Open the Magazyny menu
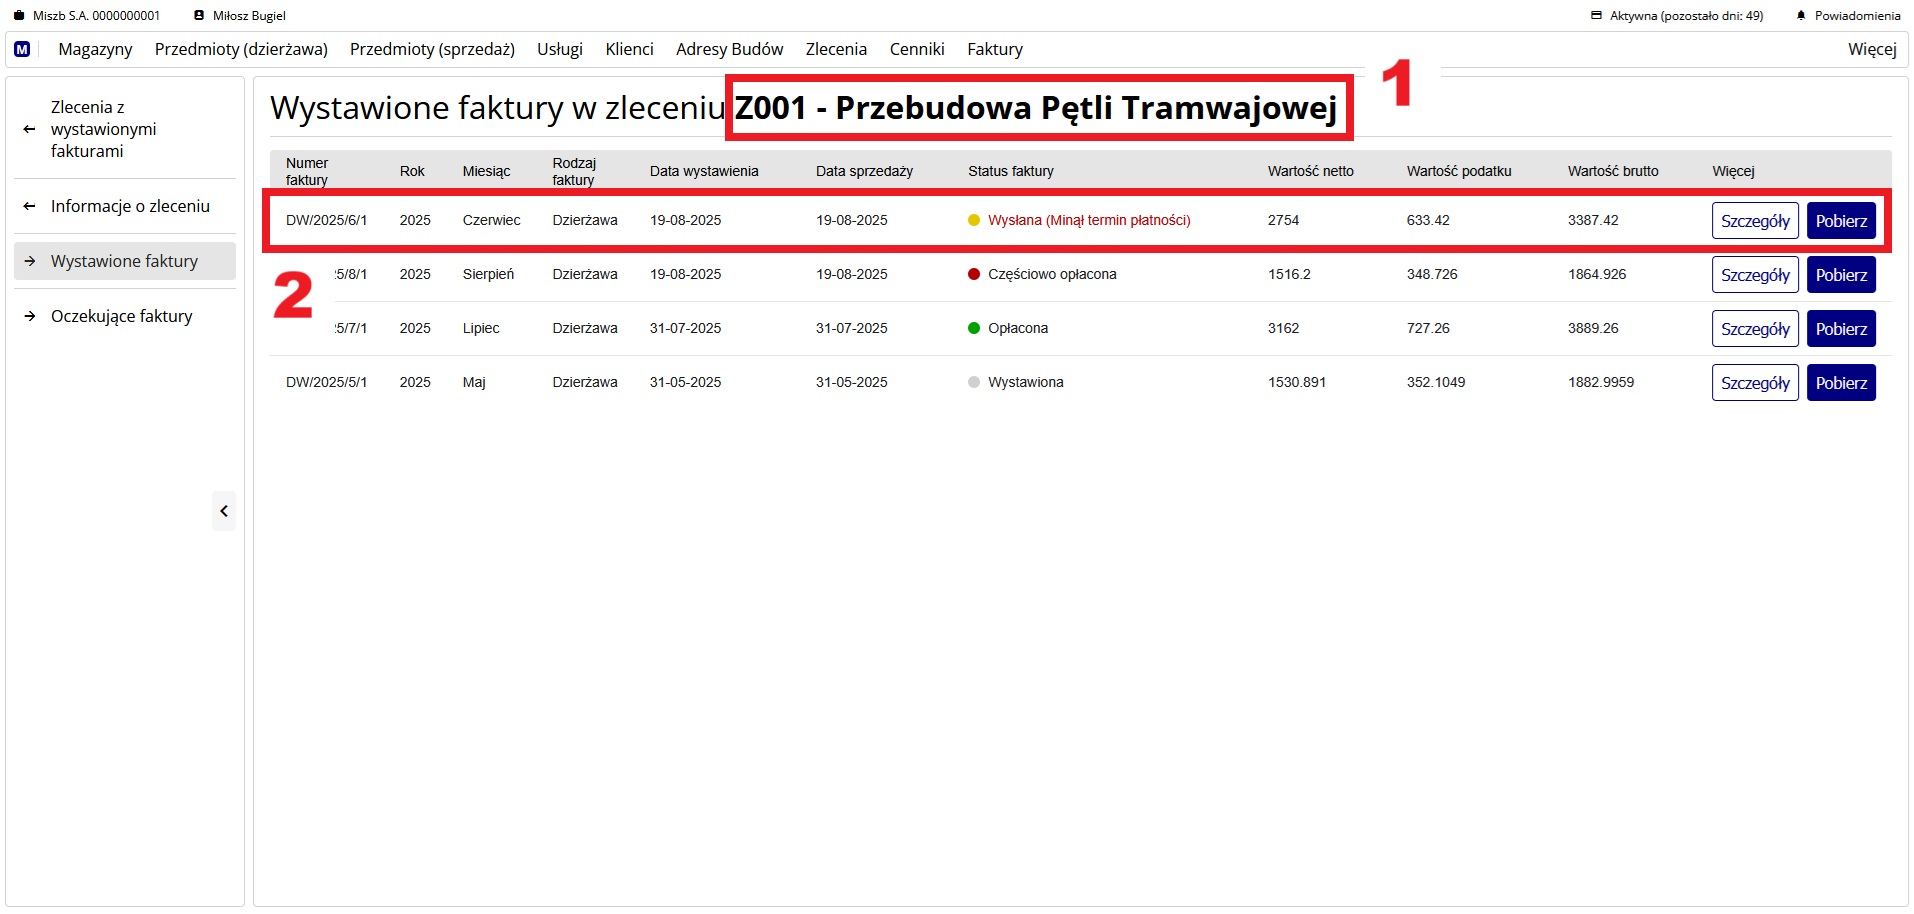Image resolution: width=1914 pixels, height=914 pixels. [95, 49]
